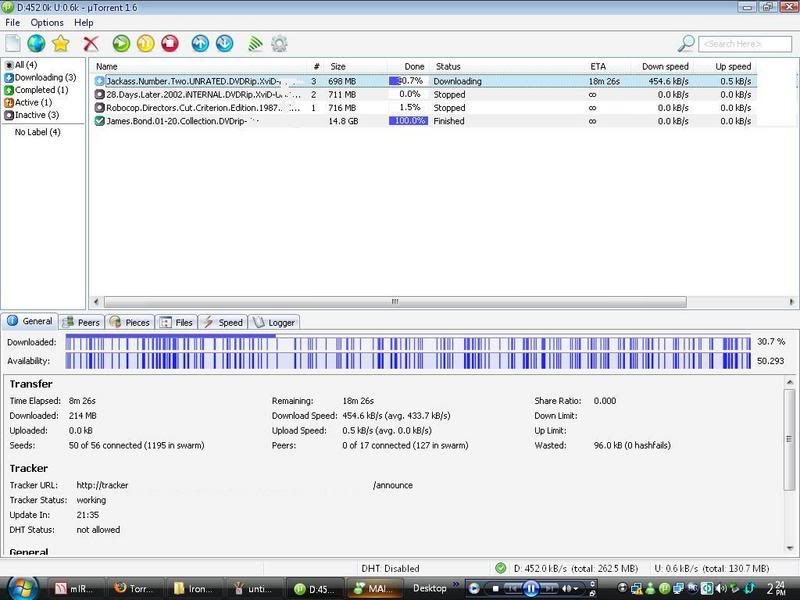Screen dimensions: 800x600
Task: Click the Add Torrent from URL globe icon
Action: (36, 44)
